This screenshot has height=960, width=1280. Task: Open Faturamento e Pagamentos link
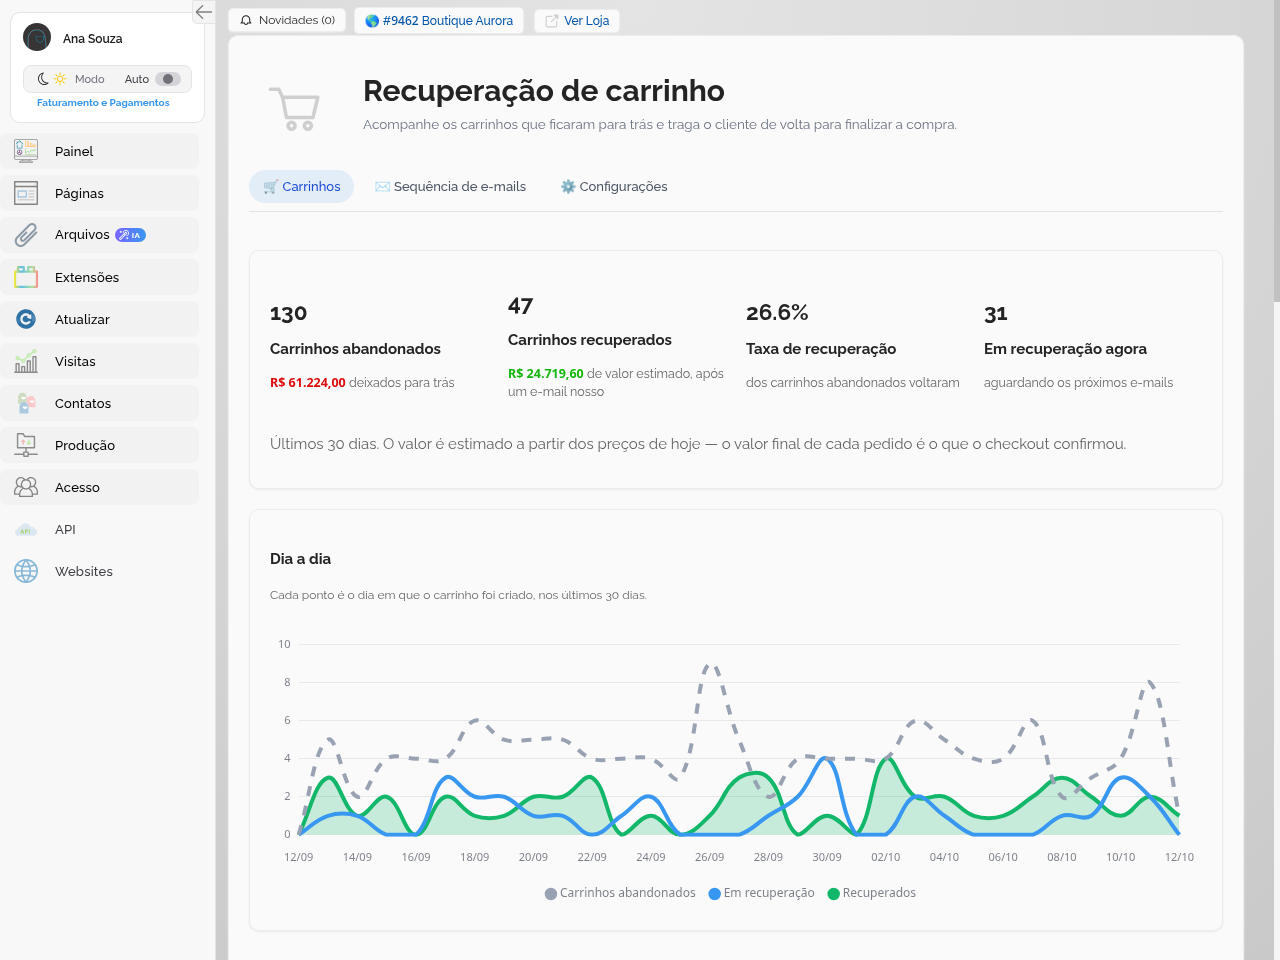click(103, 103)
